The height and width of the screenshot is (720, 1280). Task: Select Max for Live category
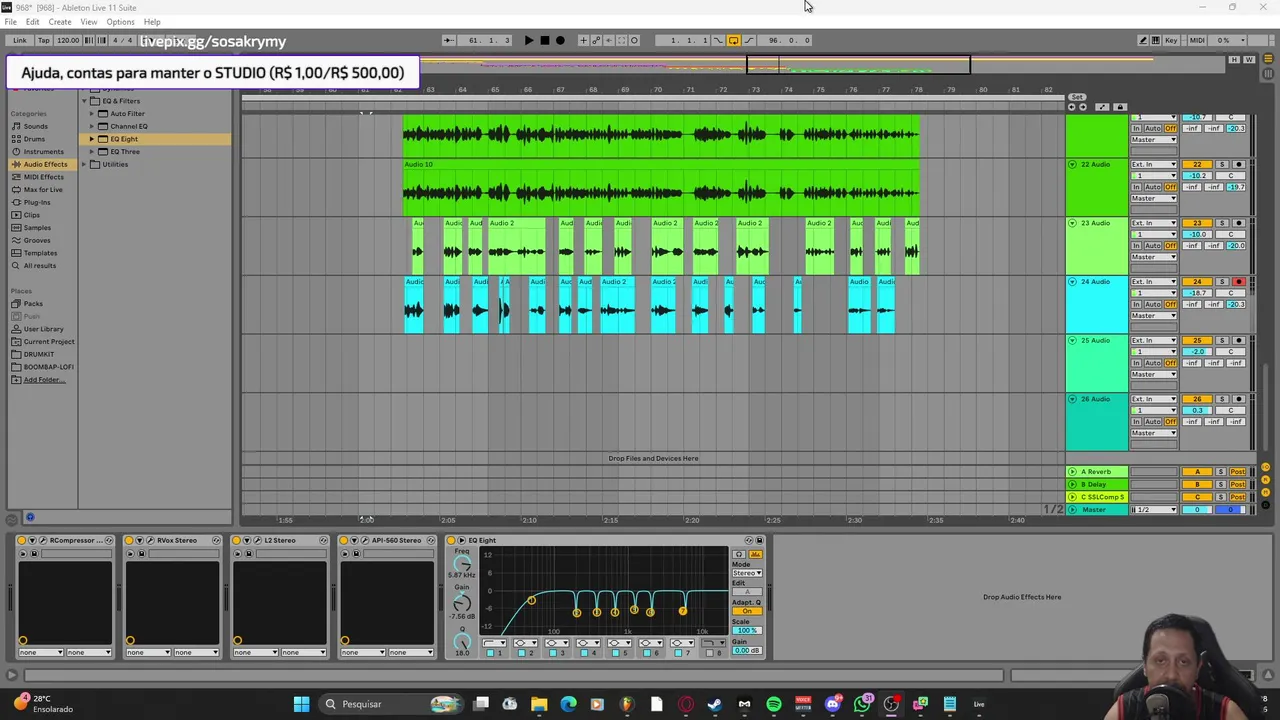(43, 190)
